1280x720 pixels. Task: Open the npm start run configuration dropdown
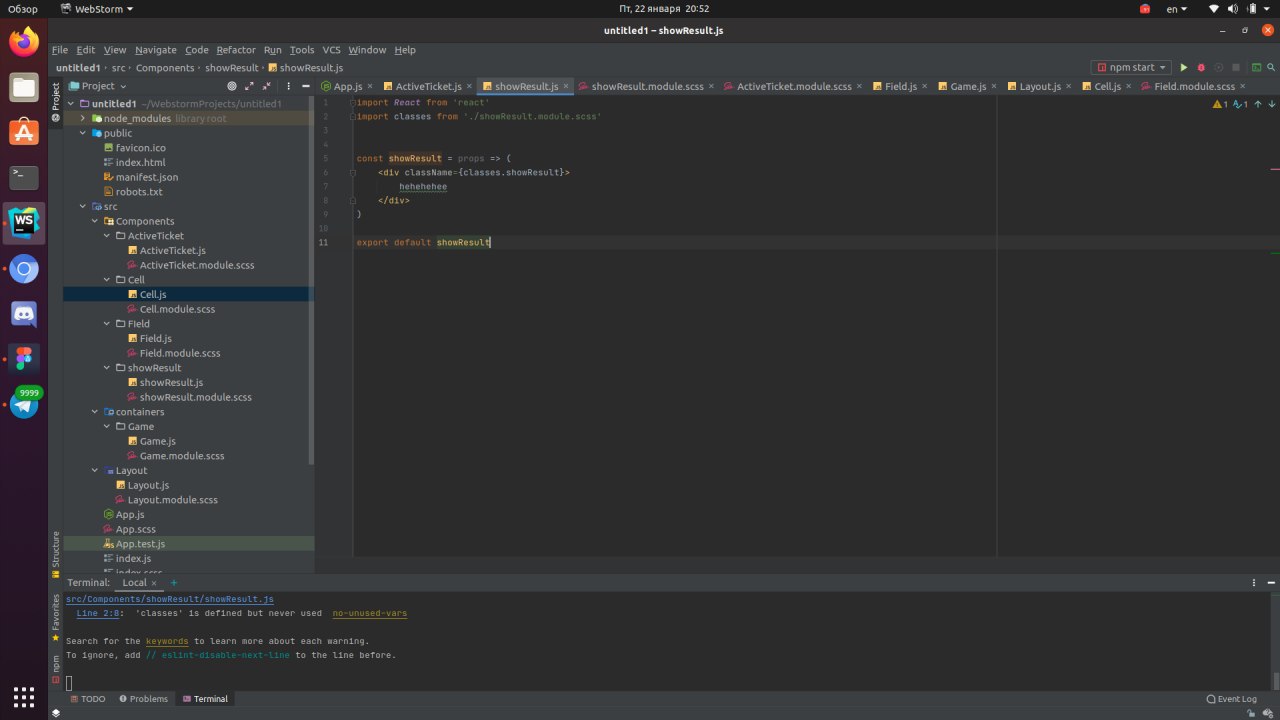pyautogui.click(x=1131, y=67)
